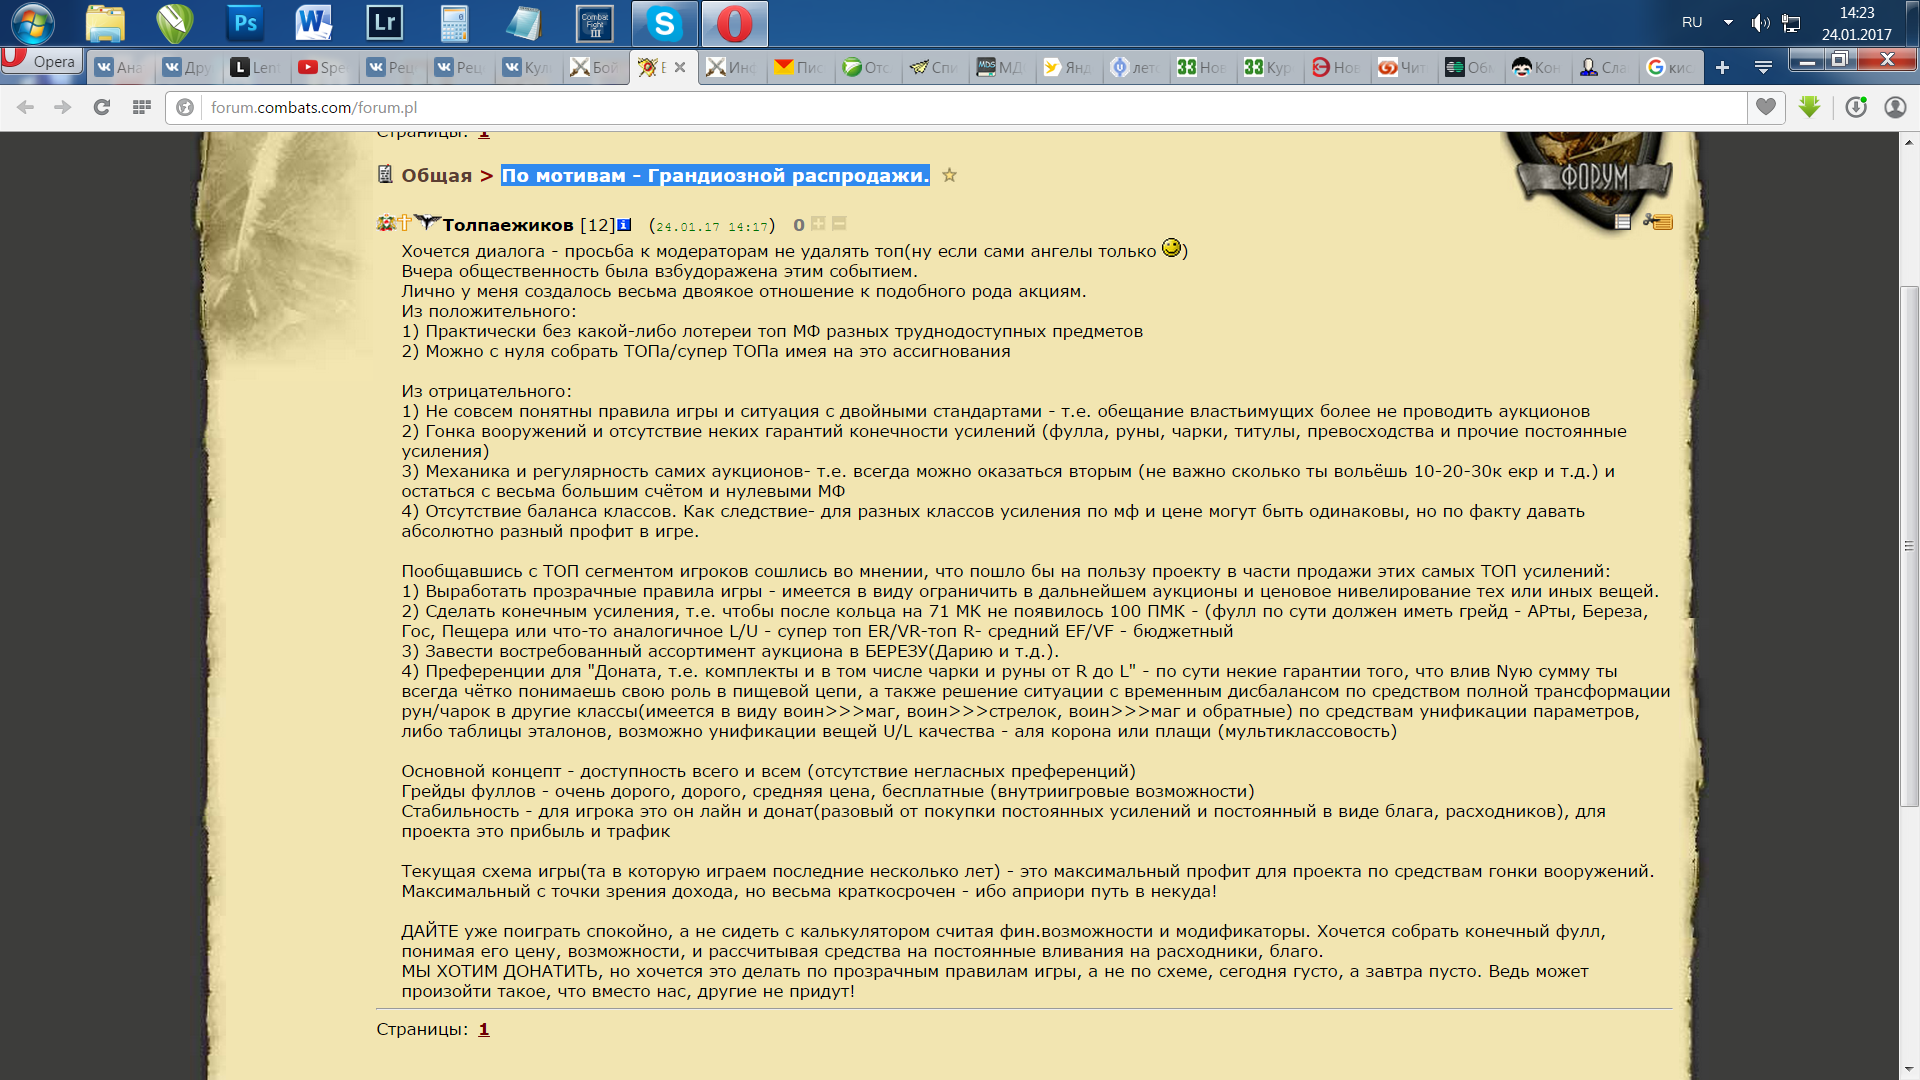Image resolution: width=1920 pixels, height=1080 pixels.
Task: Switch to Google tab 'кис'
Action: point(1673,67)
